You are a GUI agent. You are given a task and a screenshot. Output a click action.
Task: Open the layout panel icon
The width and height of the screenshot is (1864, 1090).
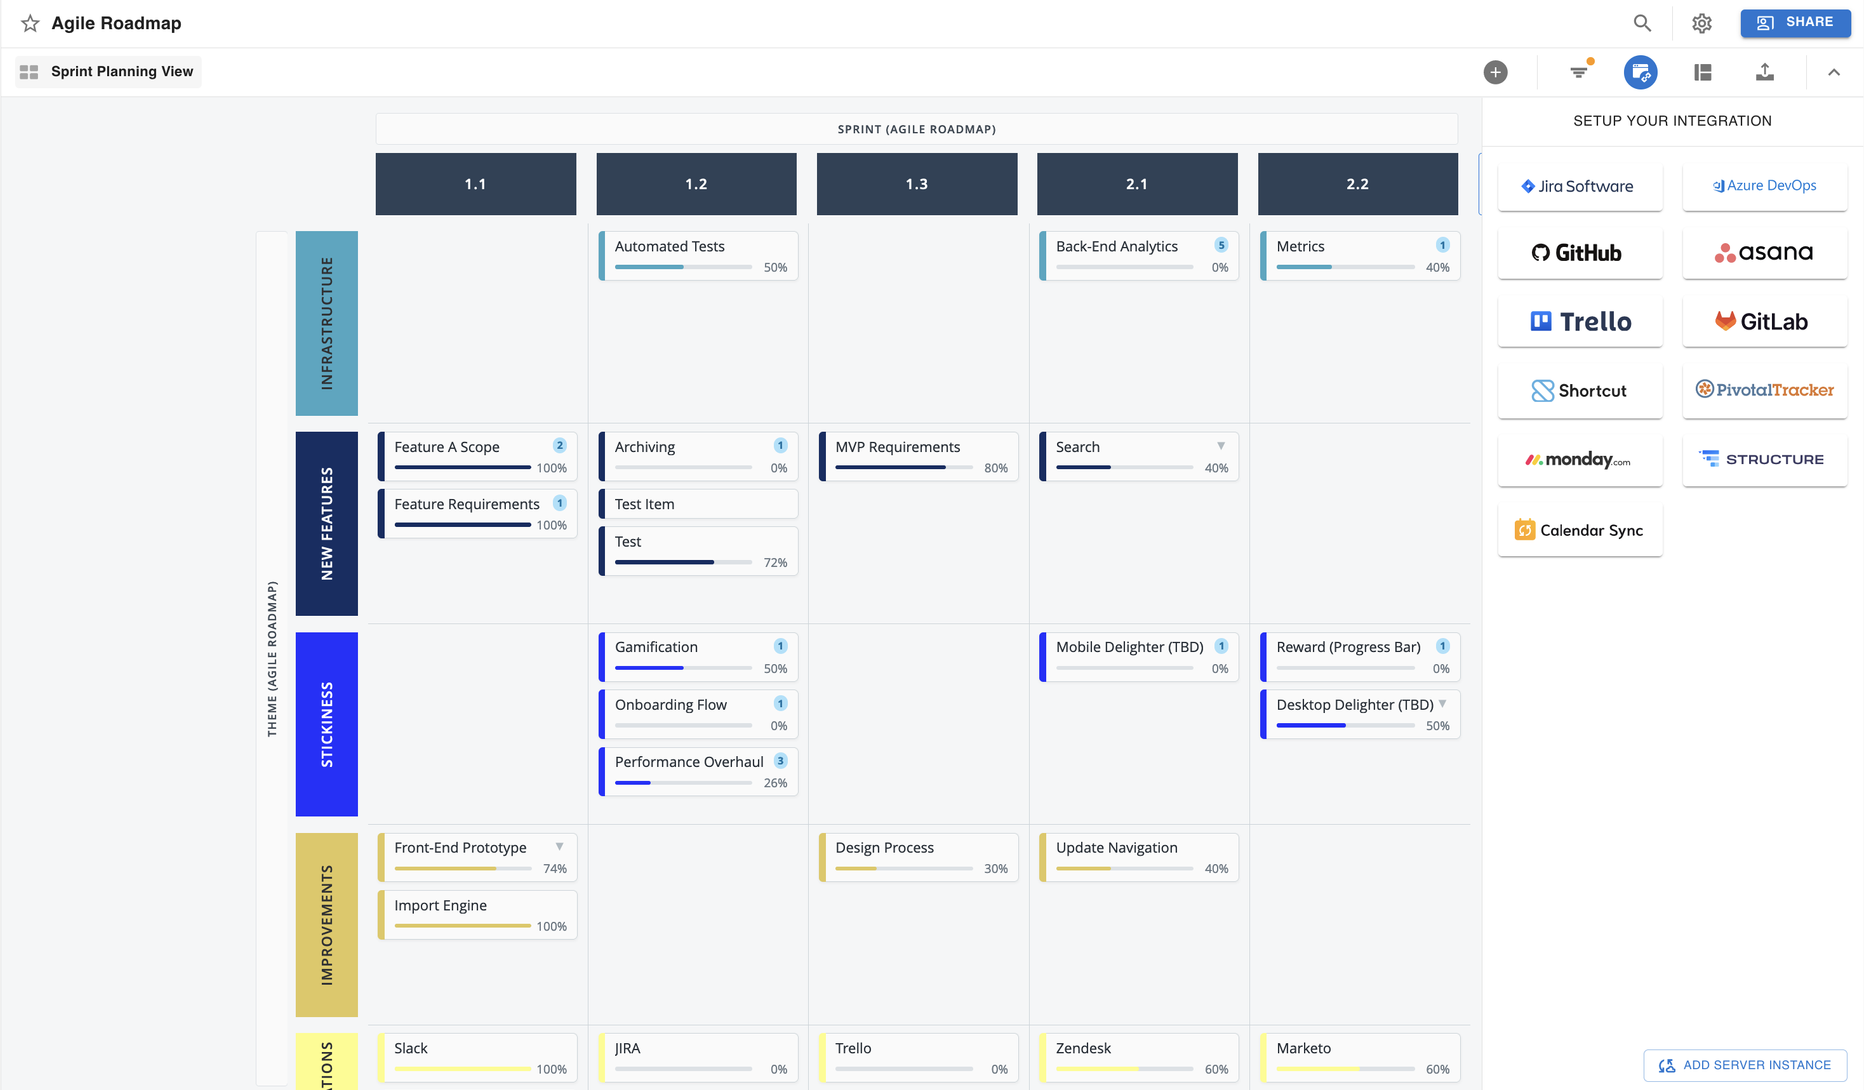[x=1703, y=72]
